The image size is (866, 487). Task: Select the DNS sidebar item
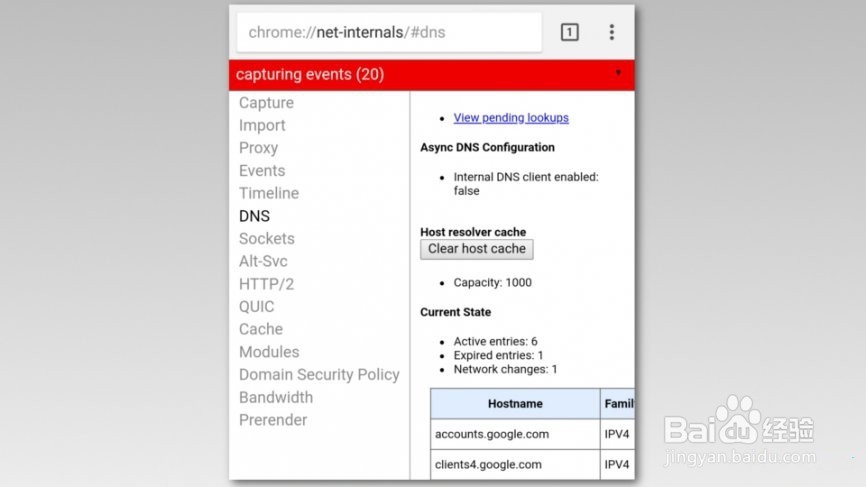pyautogui.click(x=254, y=216)
